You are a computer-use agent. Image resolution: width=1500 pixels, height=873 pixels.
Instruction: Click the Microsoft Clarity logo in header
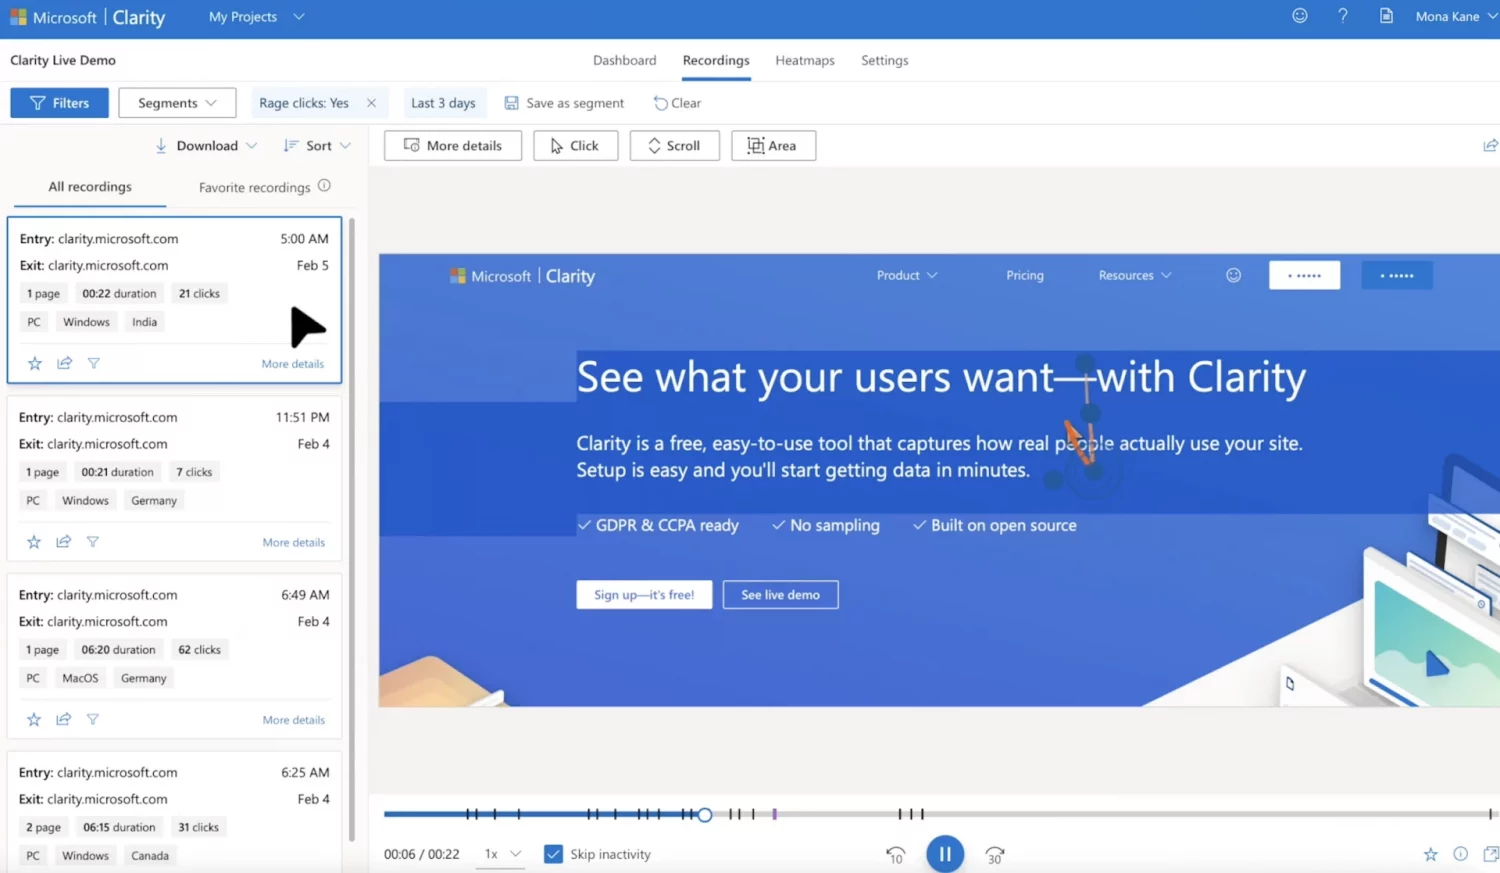coord(87,17)
